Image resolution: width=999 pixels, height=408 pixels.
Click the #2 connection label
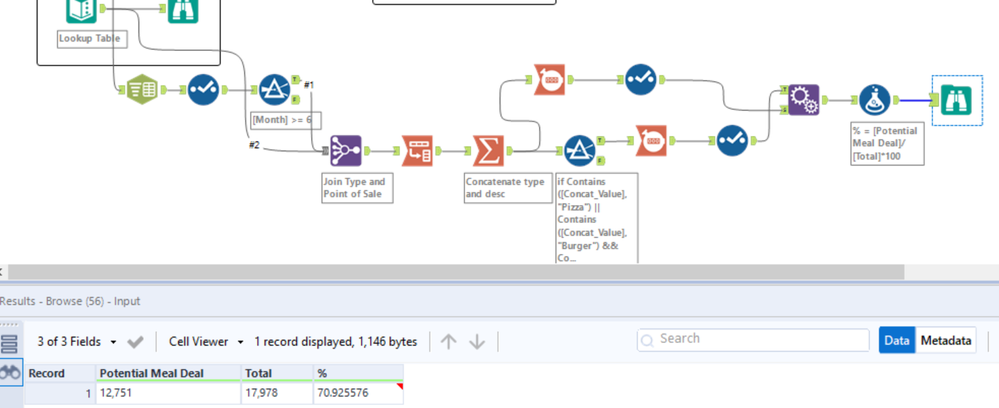coord(254,145)
